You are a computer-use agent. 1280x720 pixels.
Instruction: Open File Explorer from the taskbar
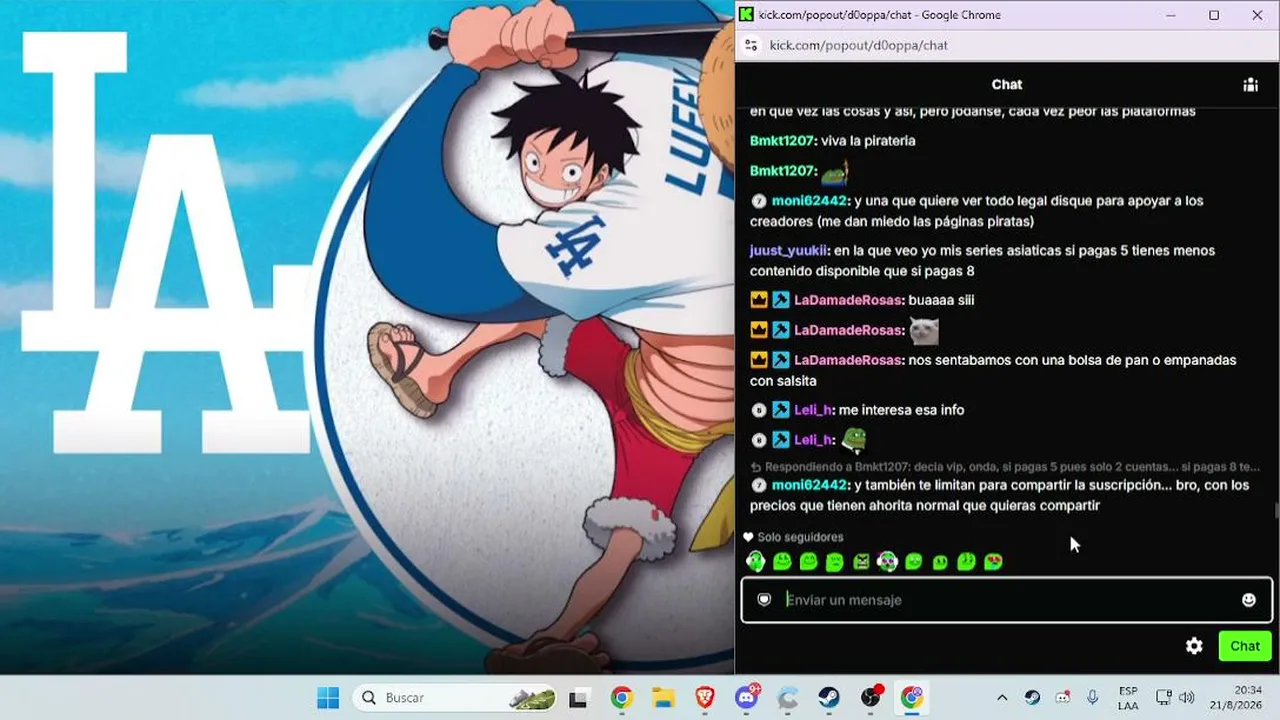pyautogui.click(x=663, y=698)
